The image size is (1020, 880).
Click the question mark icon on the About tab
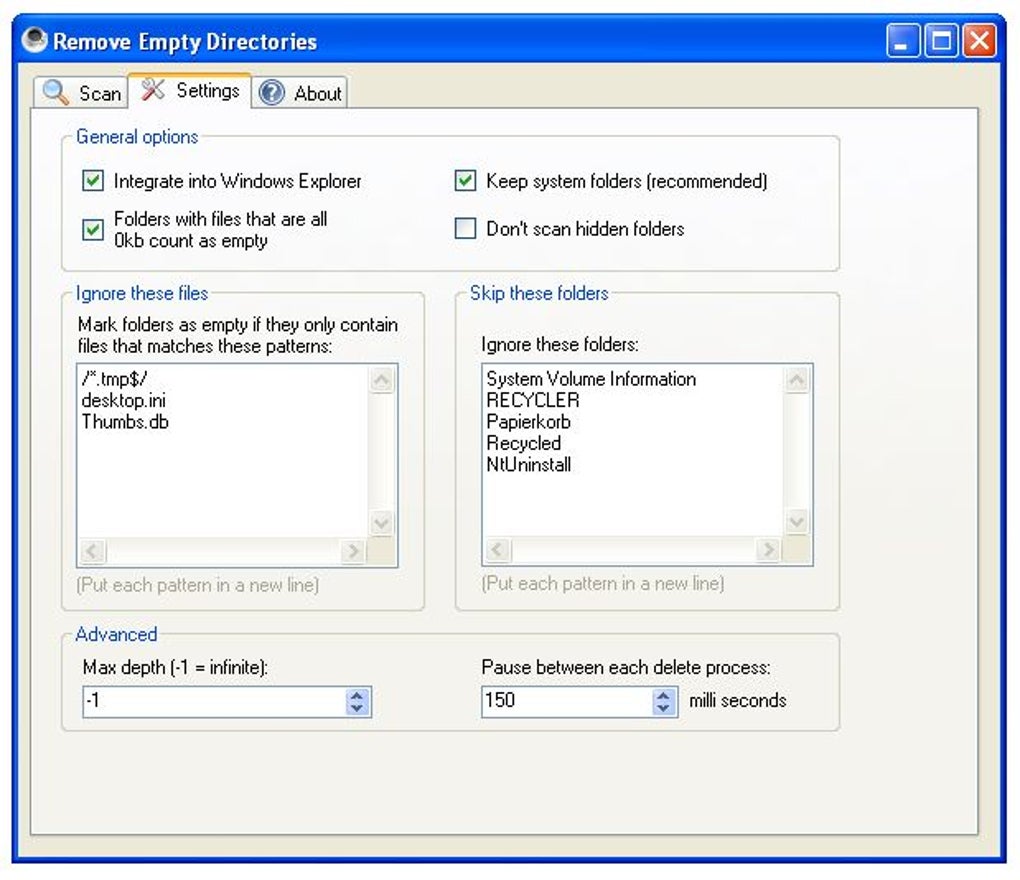point(270,93)
